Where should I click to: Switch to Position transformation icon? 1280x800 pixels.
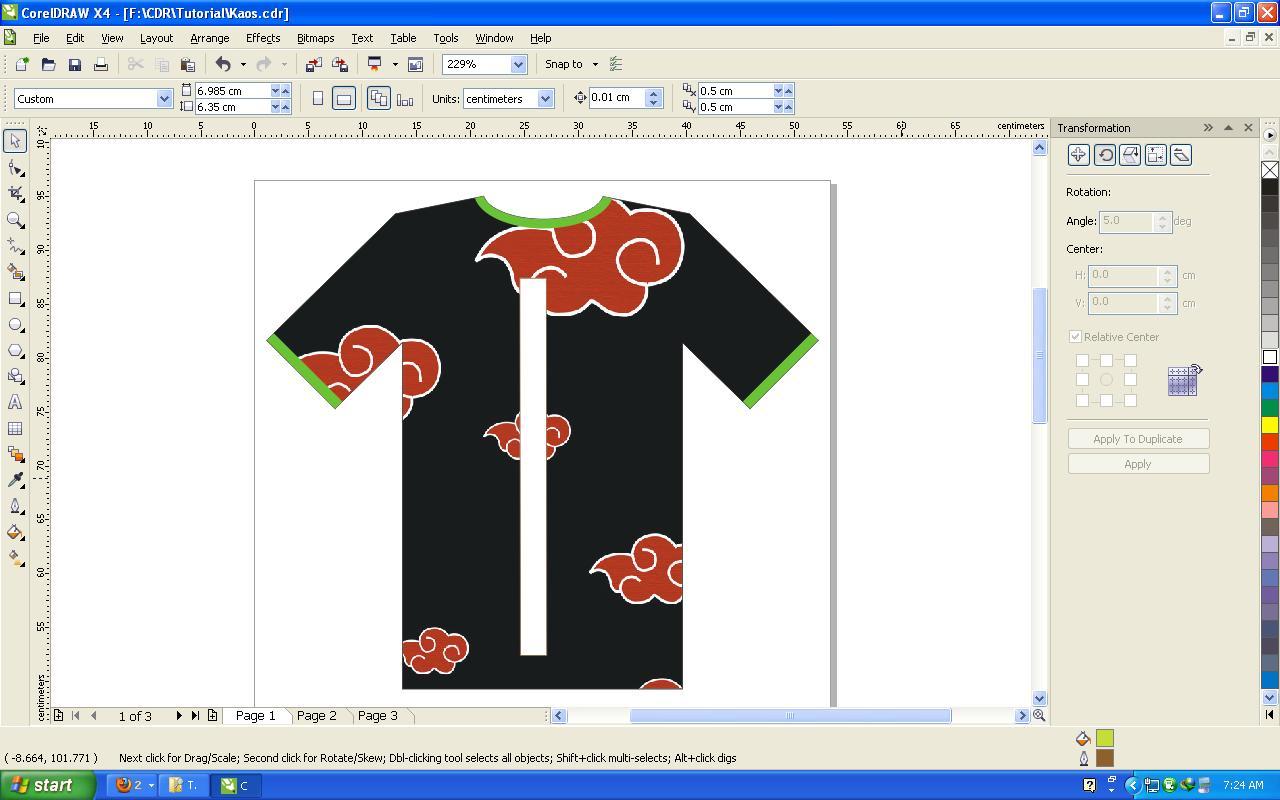(1078, 154)
